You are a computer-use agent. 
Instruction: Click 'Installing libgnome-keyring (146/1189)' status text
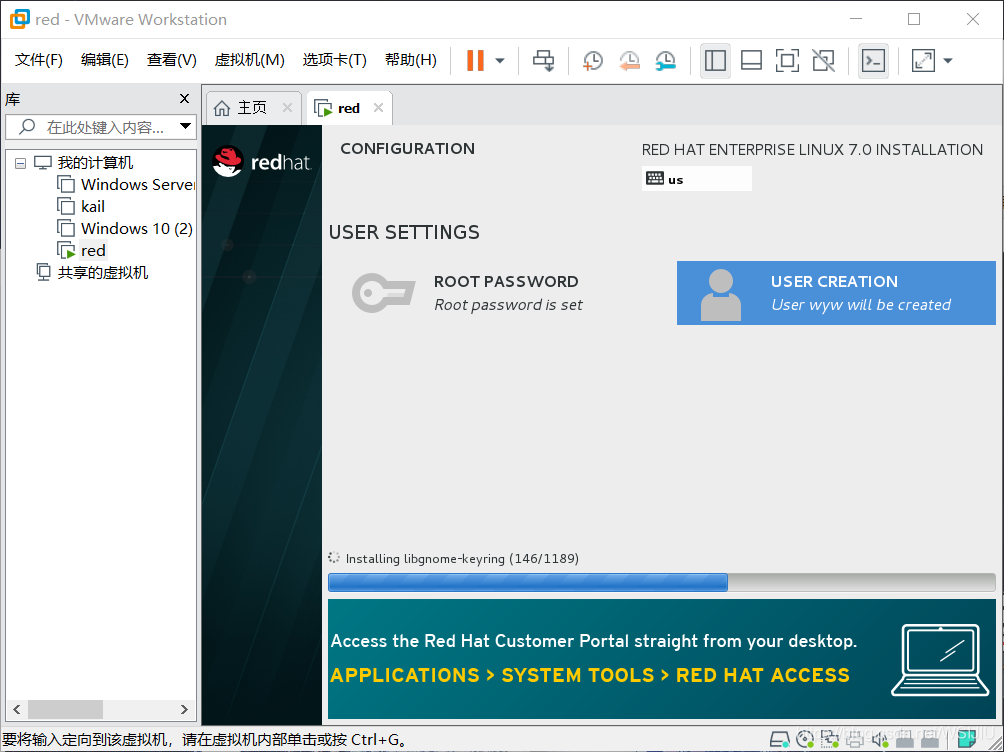(462, 559)
